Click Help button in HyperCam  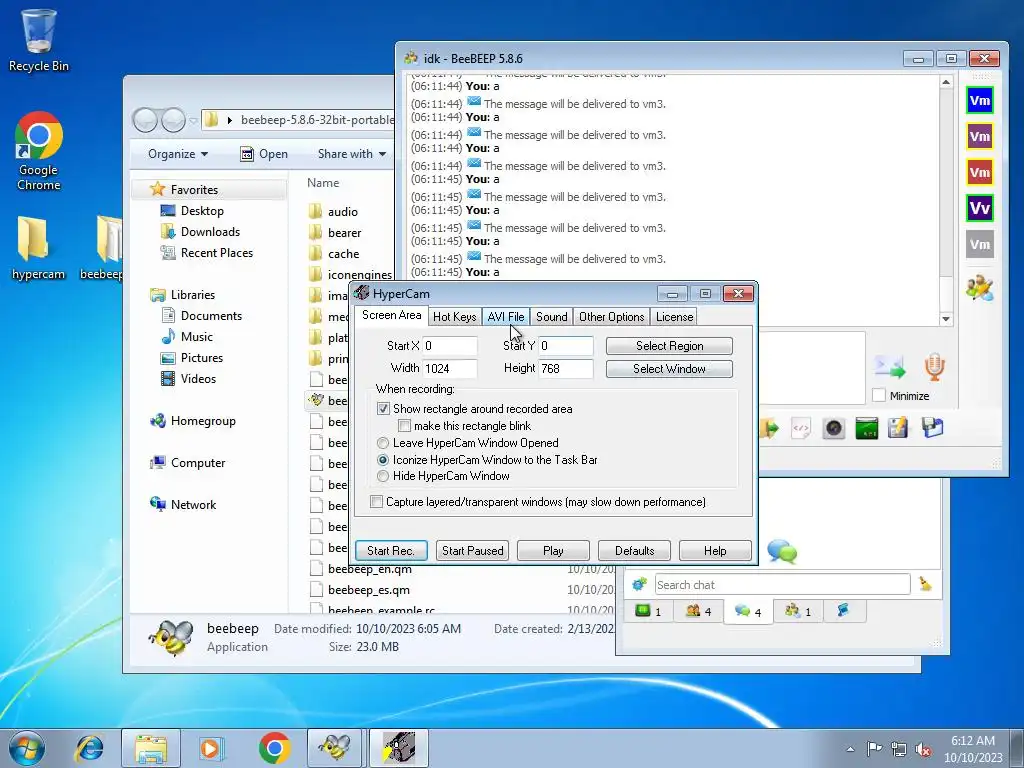pyautogui.click(x=715, y=551)
